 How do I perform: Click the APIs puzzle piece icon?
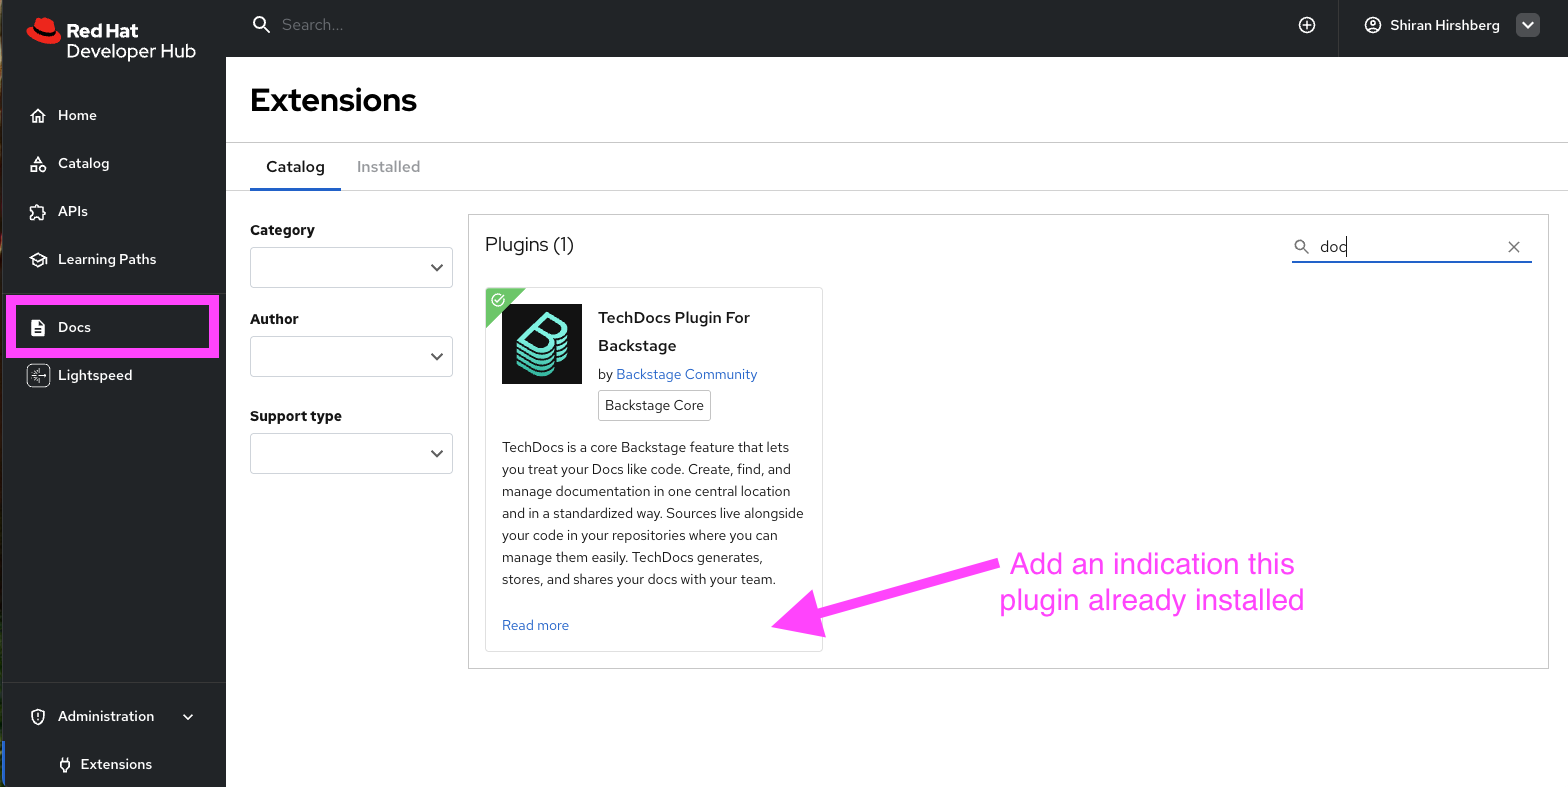38,212
